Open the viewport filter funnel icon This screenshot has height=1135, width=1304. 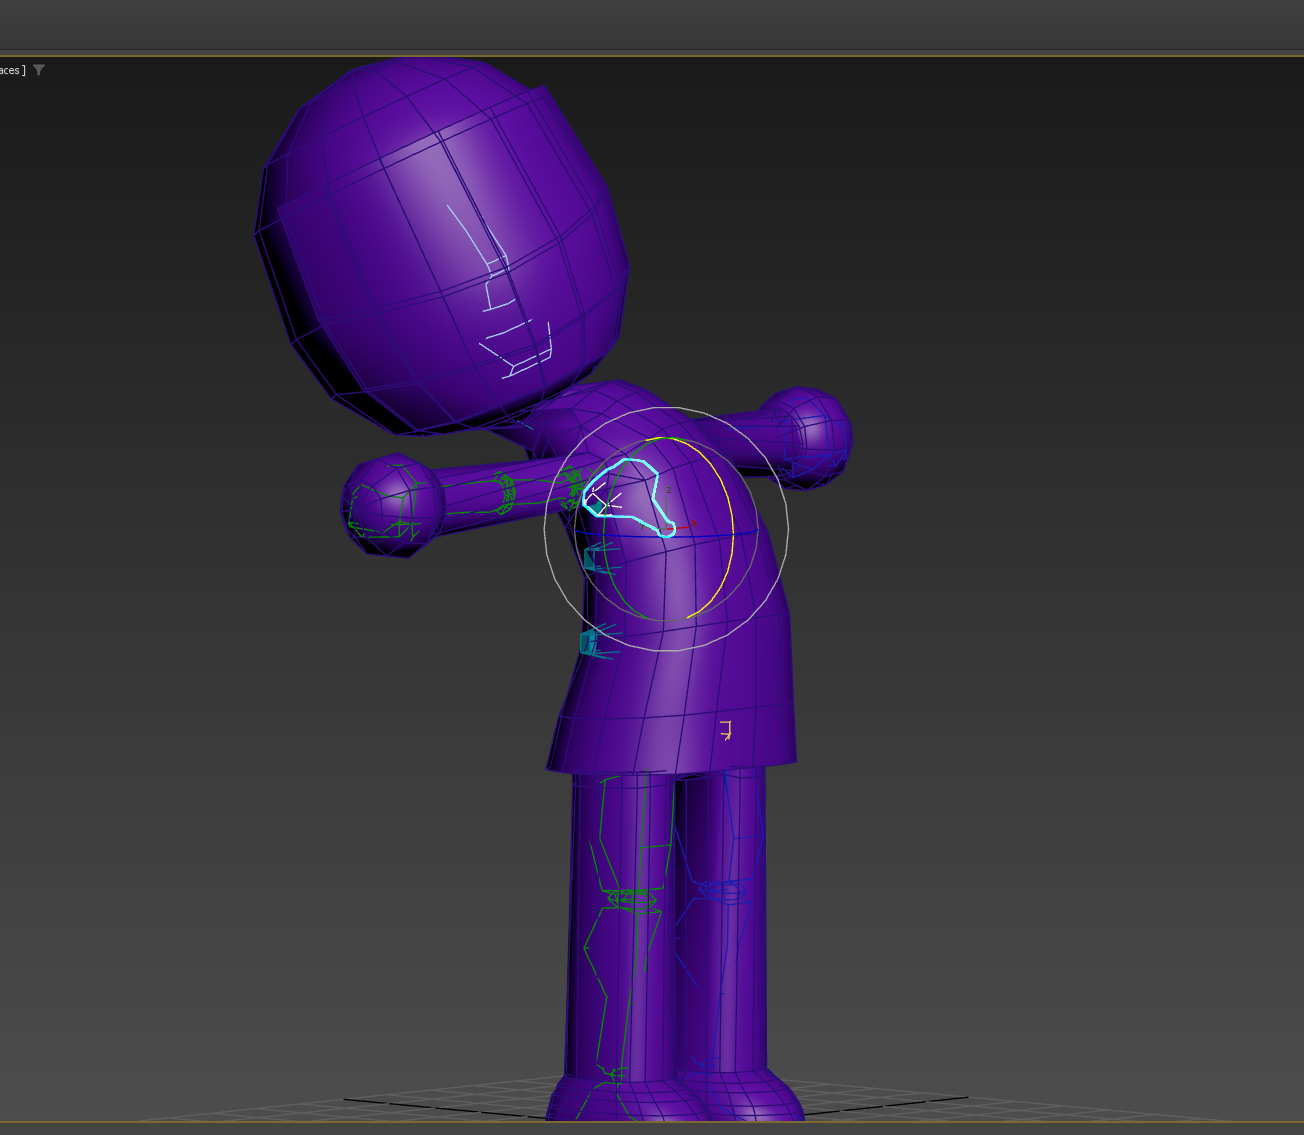pos(39,70)
